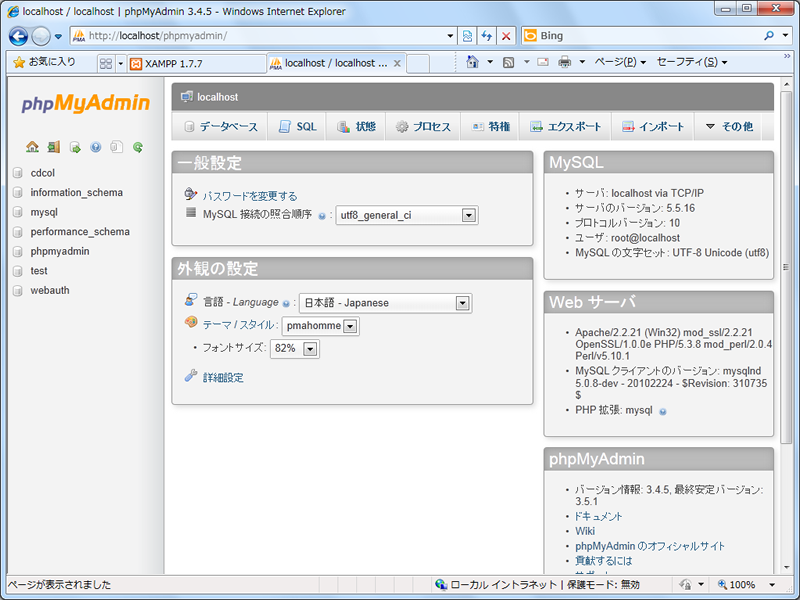
Task: Open the blue help documentation icon in sidebar
Action: point(96,147)
